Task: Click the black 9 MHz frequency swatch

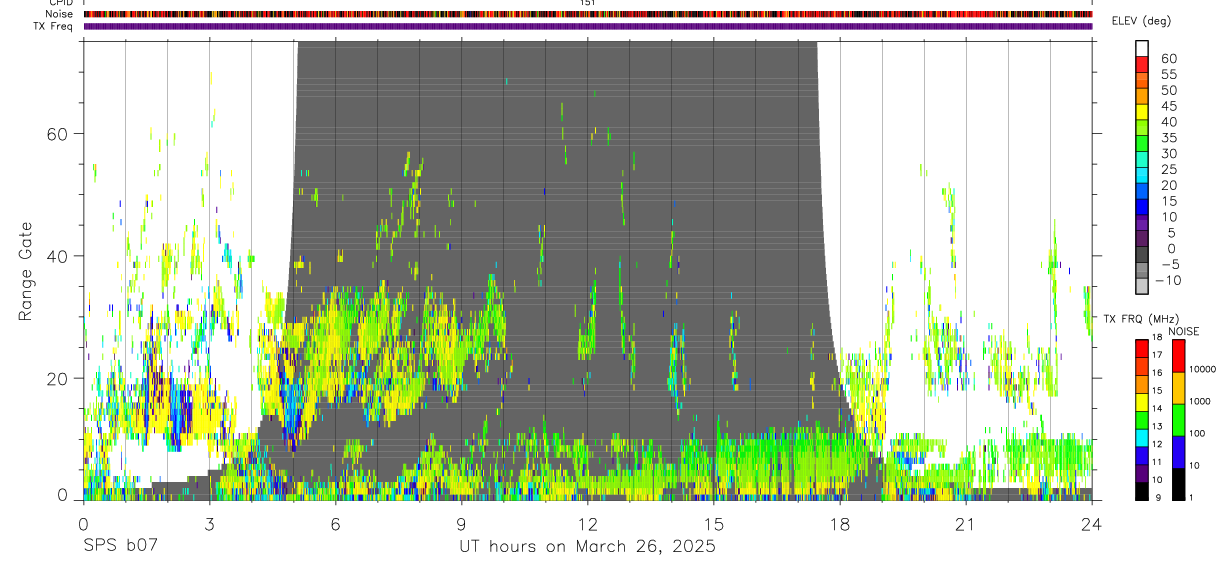Action: (x=1142, y=492)
